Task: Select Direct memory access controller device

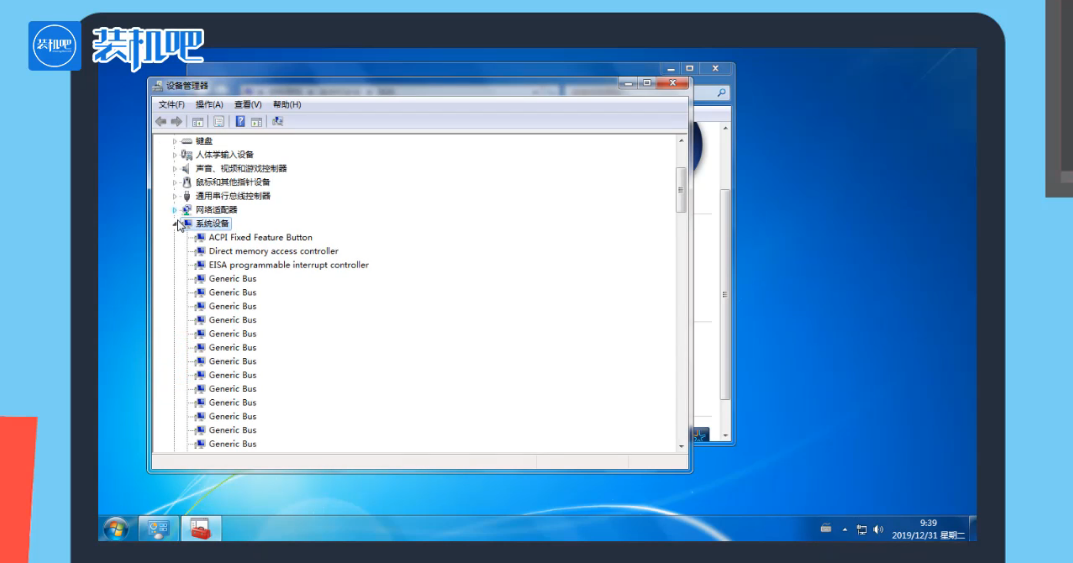Action: [x=274, y=251]
